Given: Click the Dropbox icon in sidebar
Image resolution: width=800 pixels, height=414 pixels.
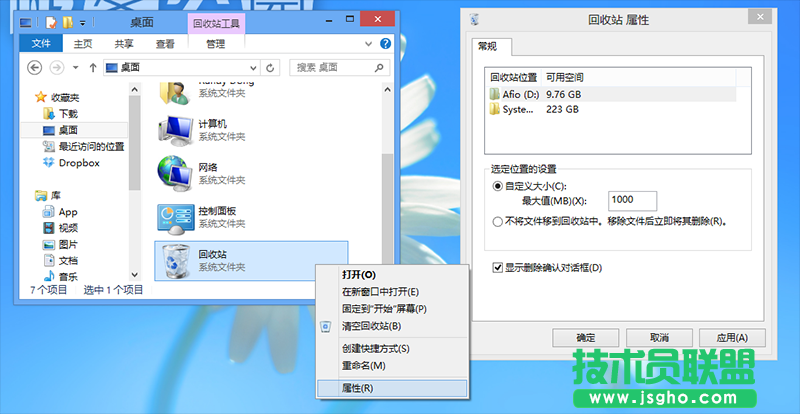Looking at the screenshot, I should (x=48, y=163).
